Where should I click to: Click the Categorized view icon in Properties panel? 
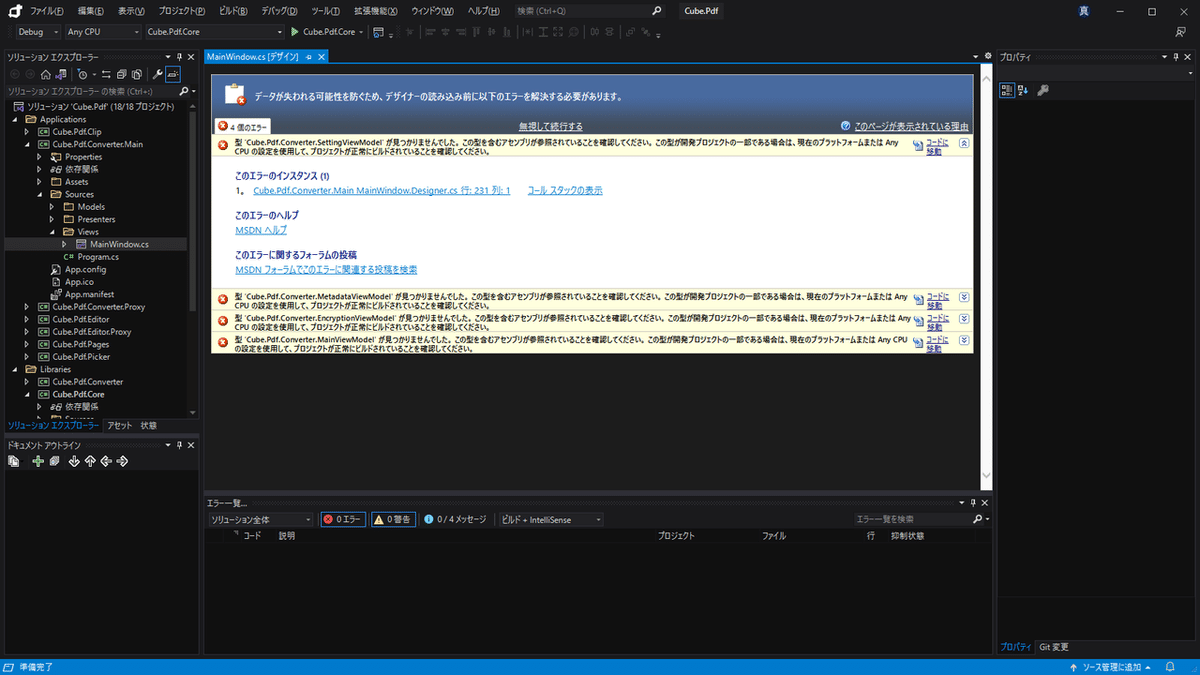click(1007, 90)
